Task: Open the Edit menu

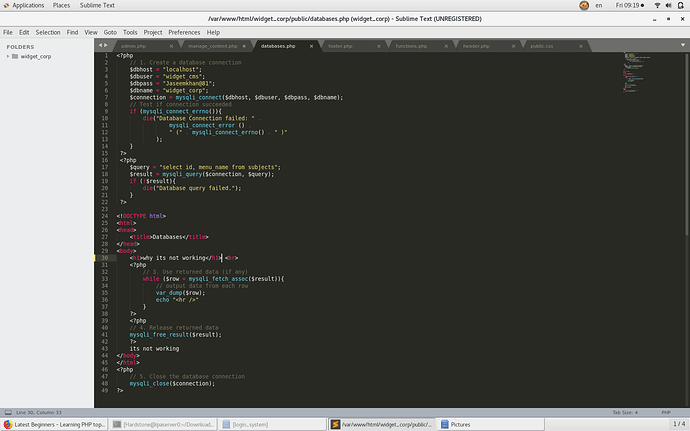Action: (x=24, y=33)
